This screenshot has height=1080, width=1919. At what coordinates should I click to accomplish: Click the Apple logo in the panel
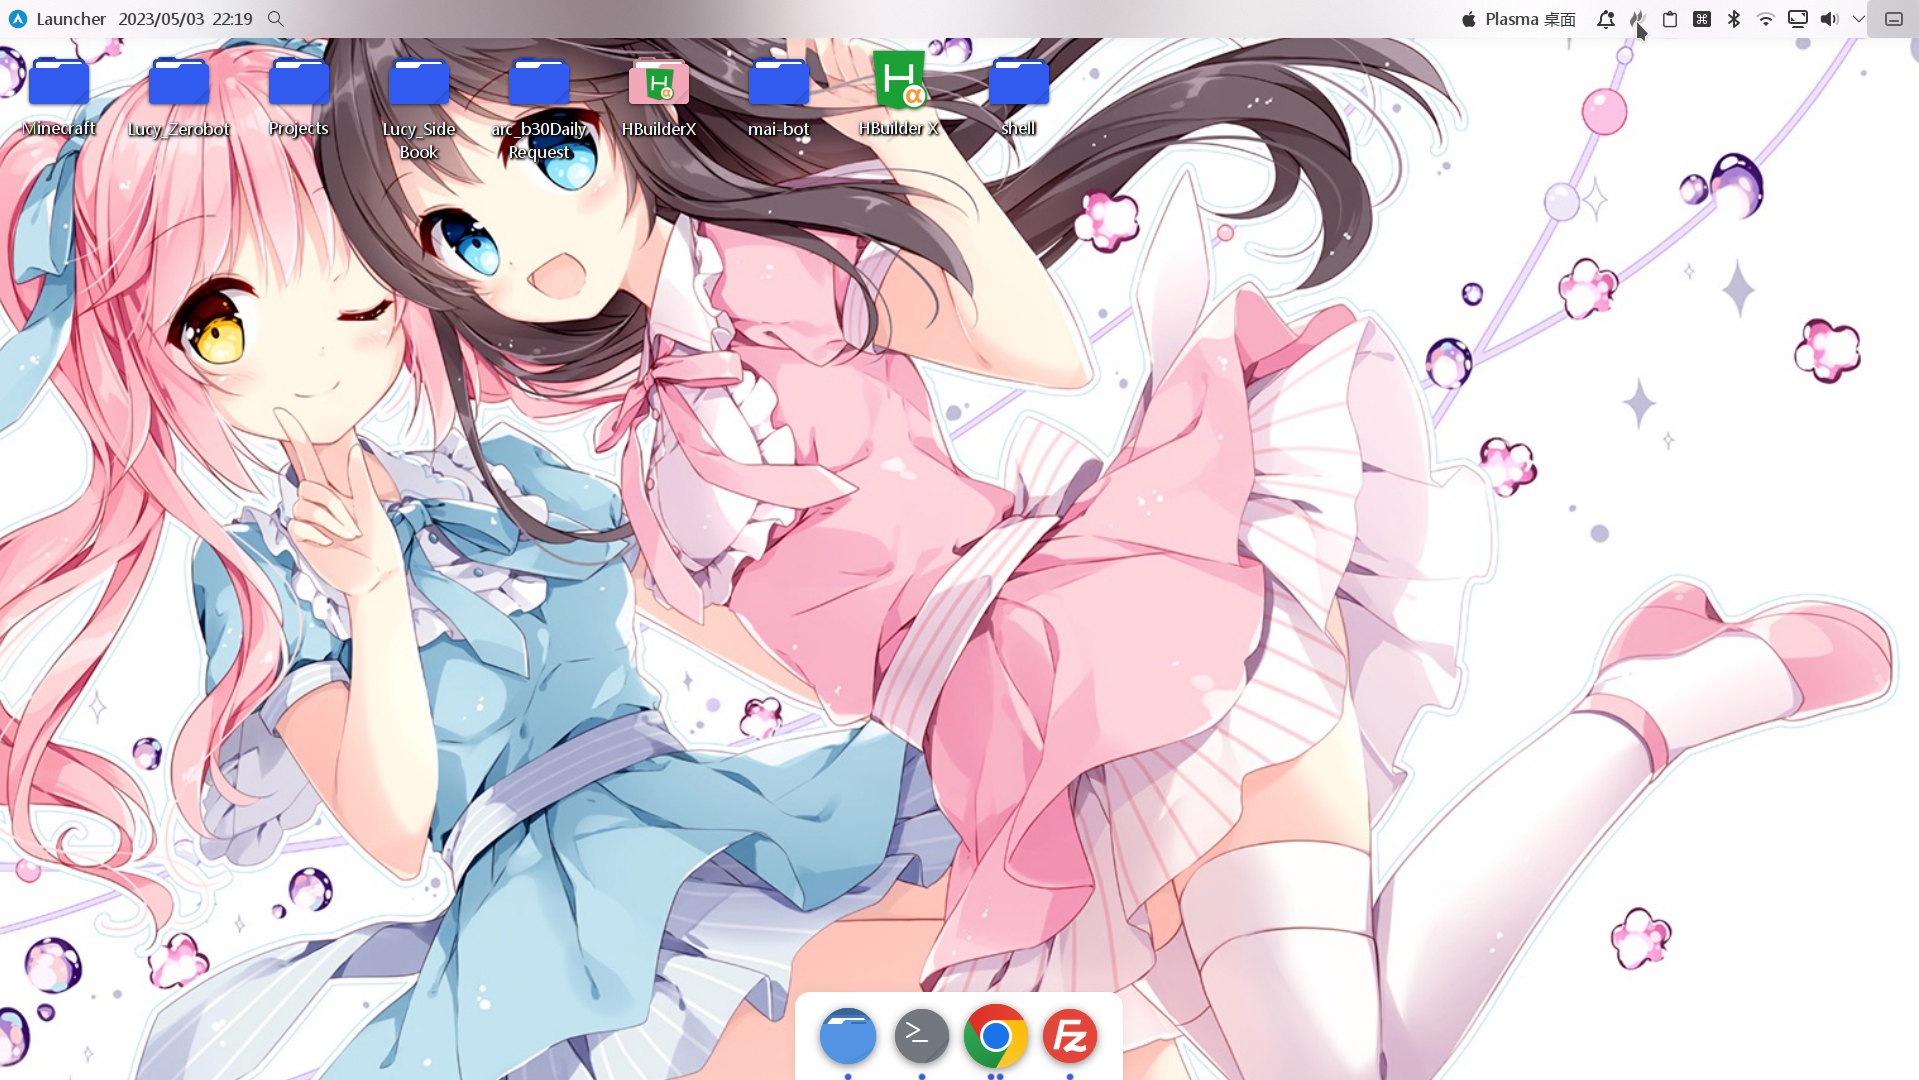1469,19
